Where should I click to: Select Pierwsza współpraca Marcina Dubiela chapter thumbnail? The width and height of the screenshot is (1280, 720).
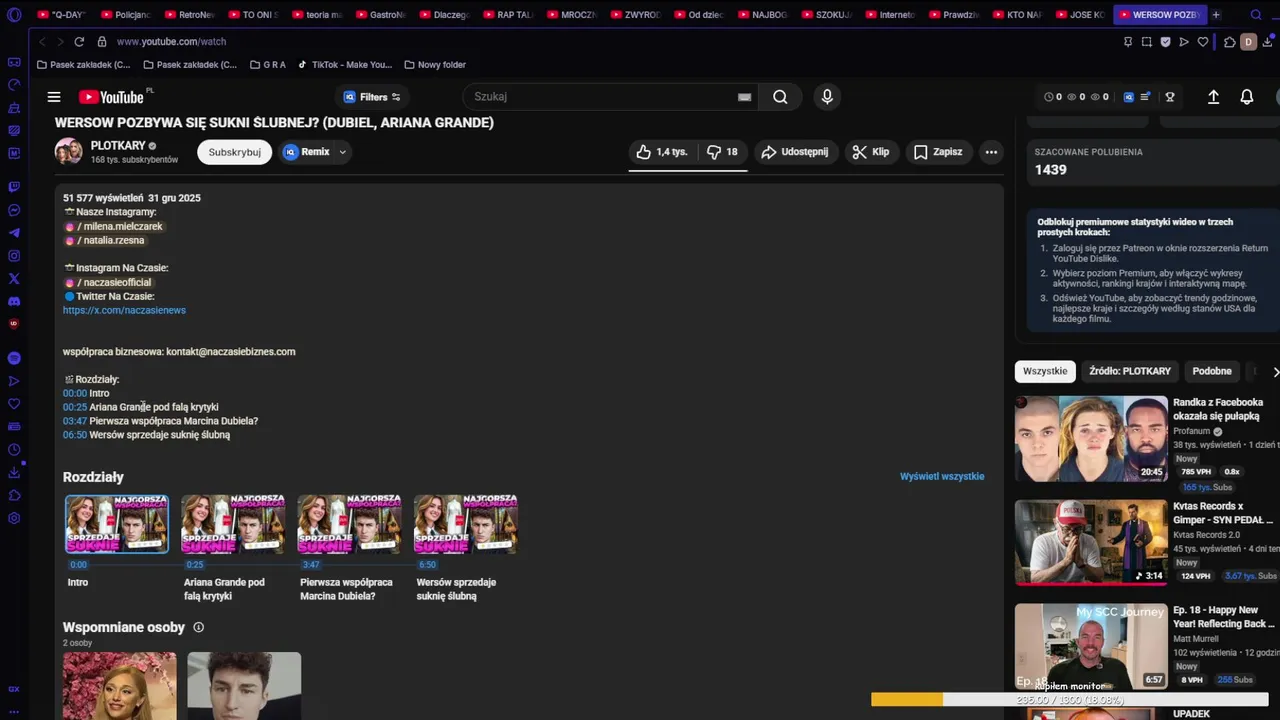pos(349,524)
